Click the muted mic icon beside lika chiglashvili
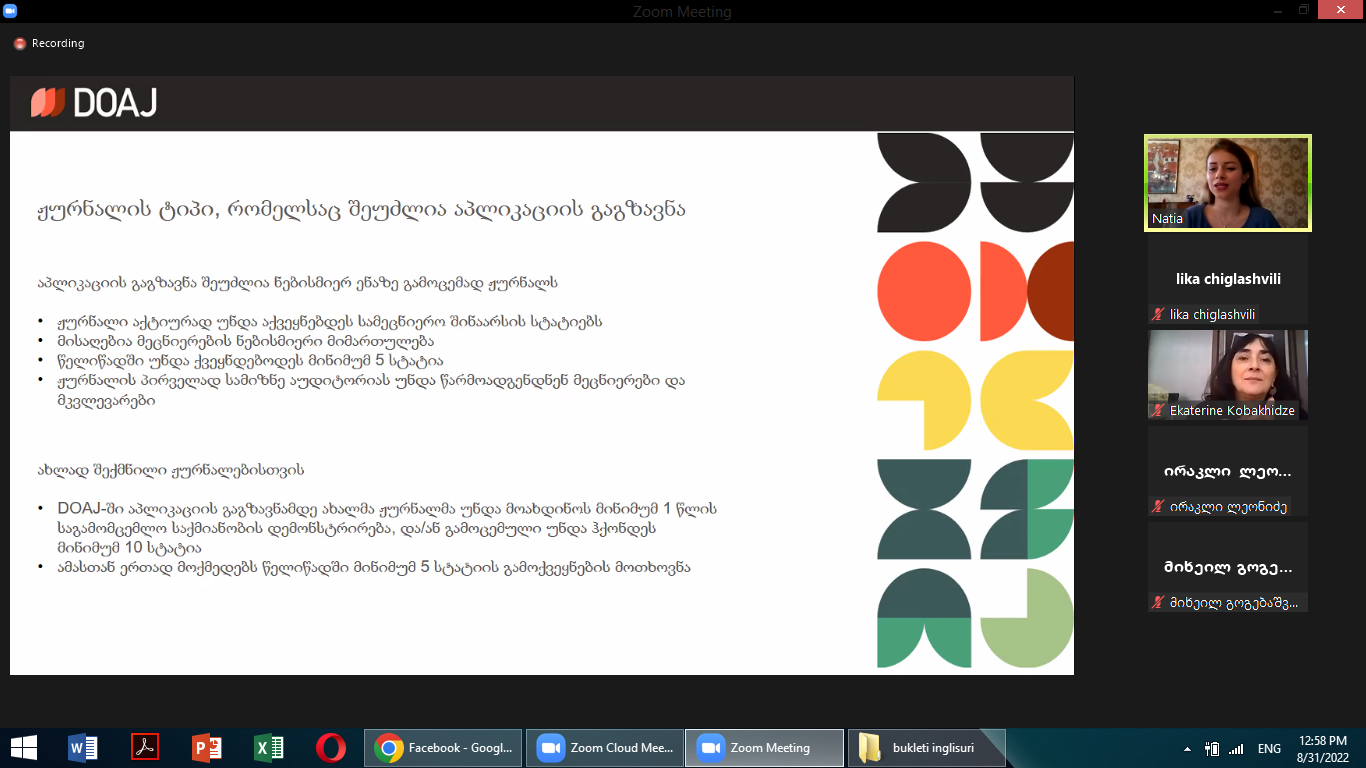This screenshot has height=768, width=1366. coord(1158,314)
